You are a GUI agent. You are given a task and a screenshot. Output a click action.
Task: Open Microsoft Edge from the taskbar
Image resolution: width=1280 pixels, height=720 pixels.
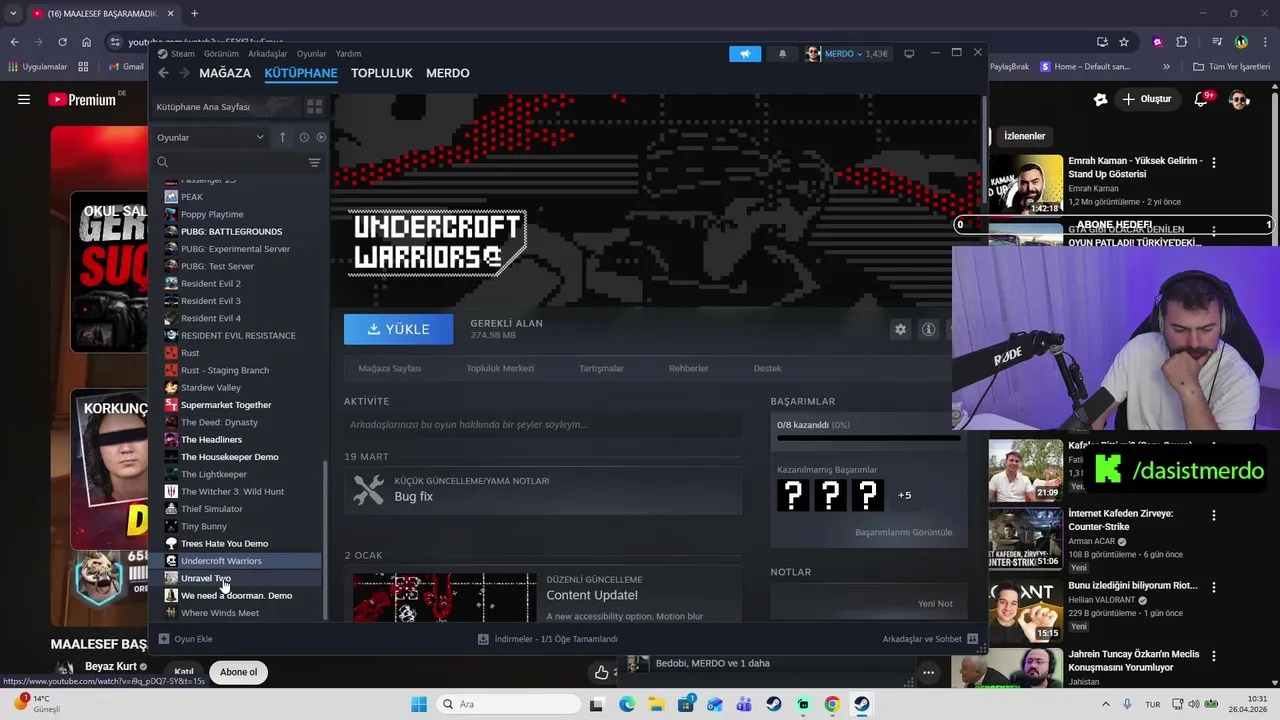[x=627, y=704]
